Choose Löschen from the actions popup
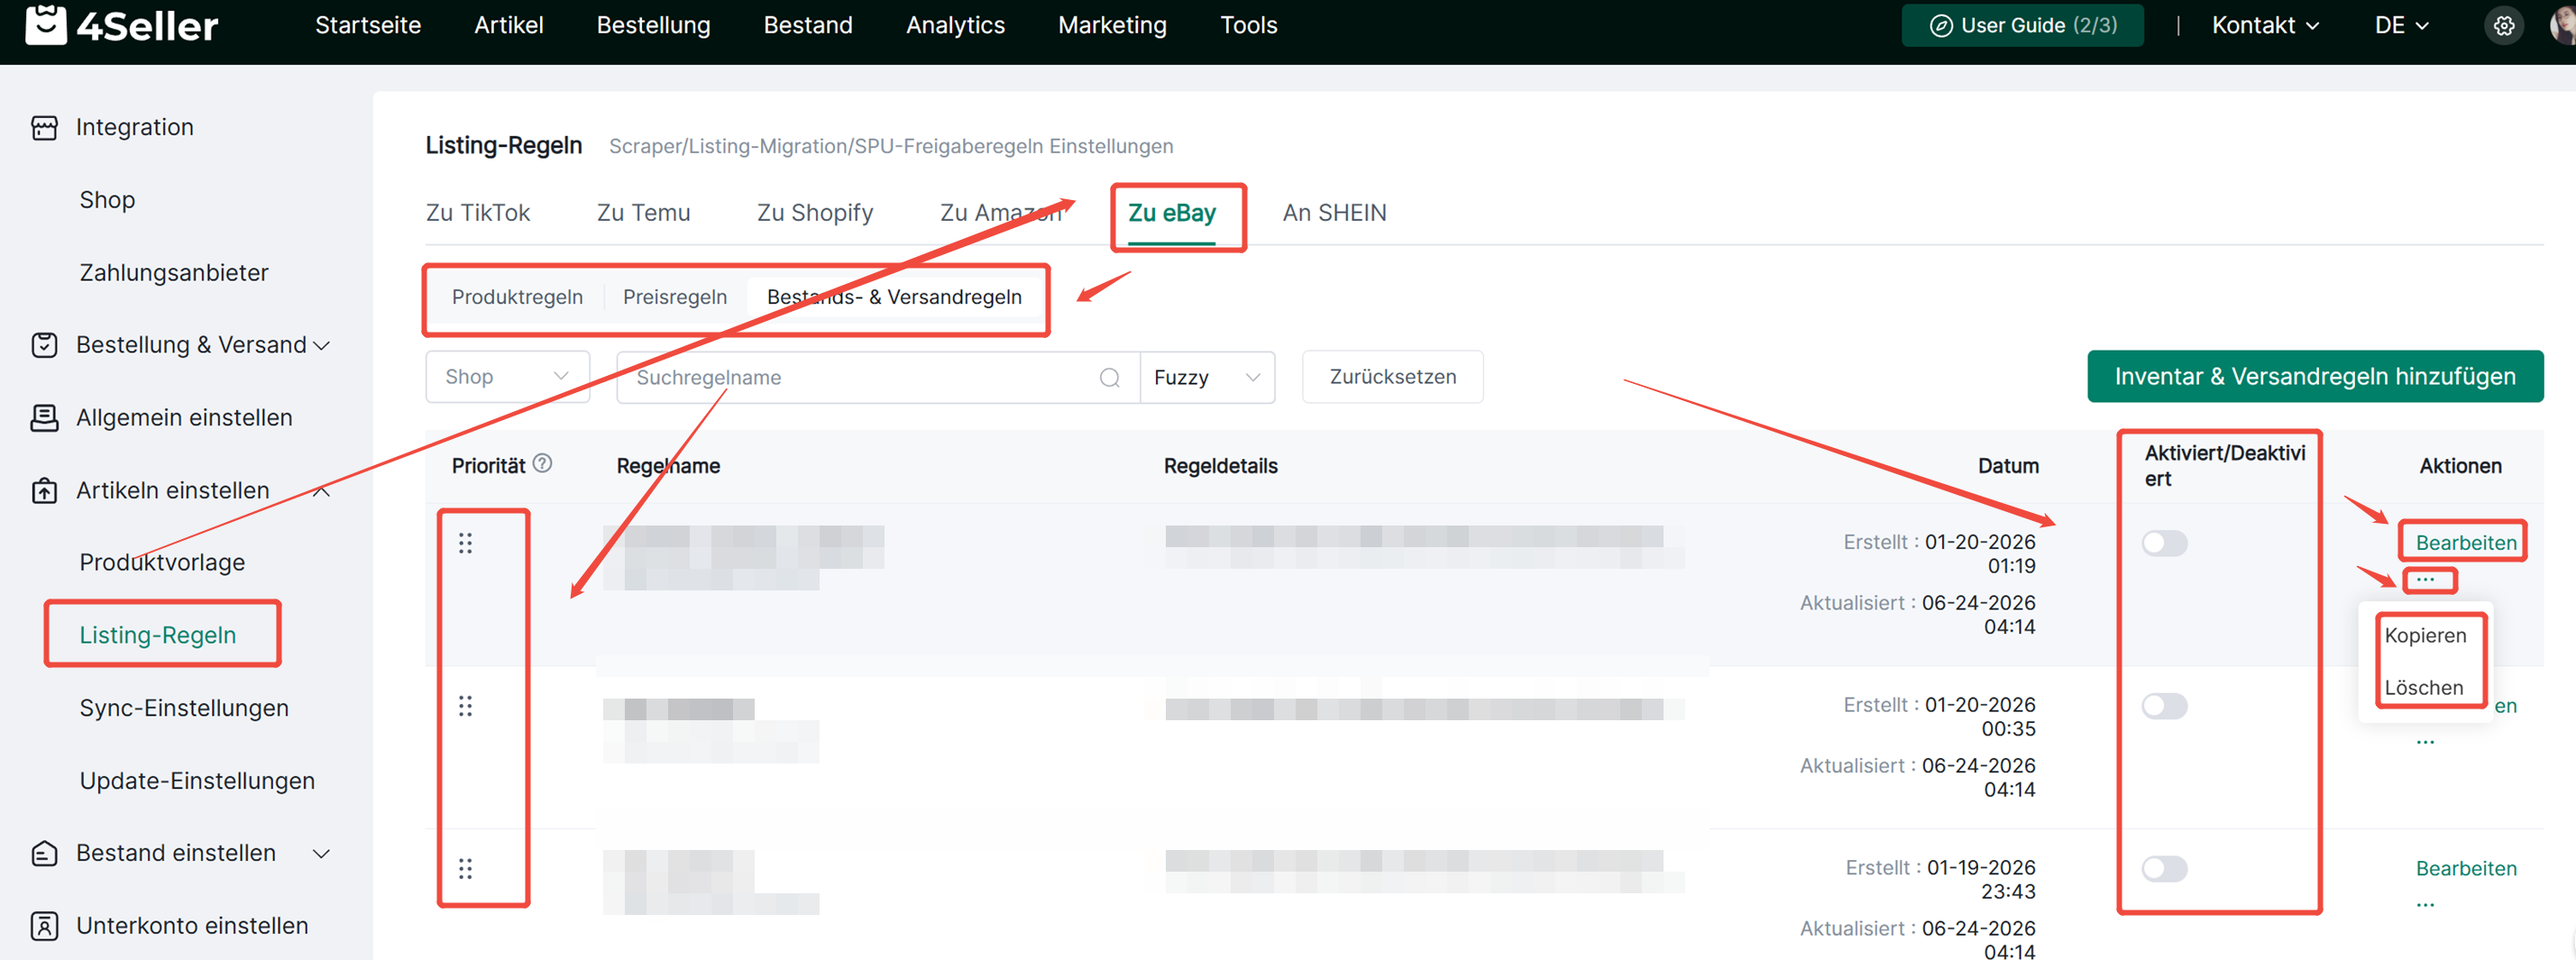 [2423, 688]
